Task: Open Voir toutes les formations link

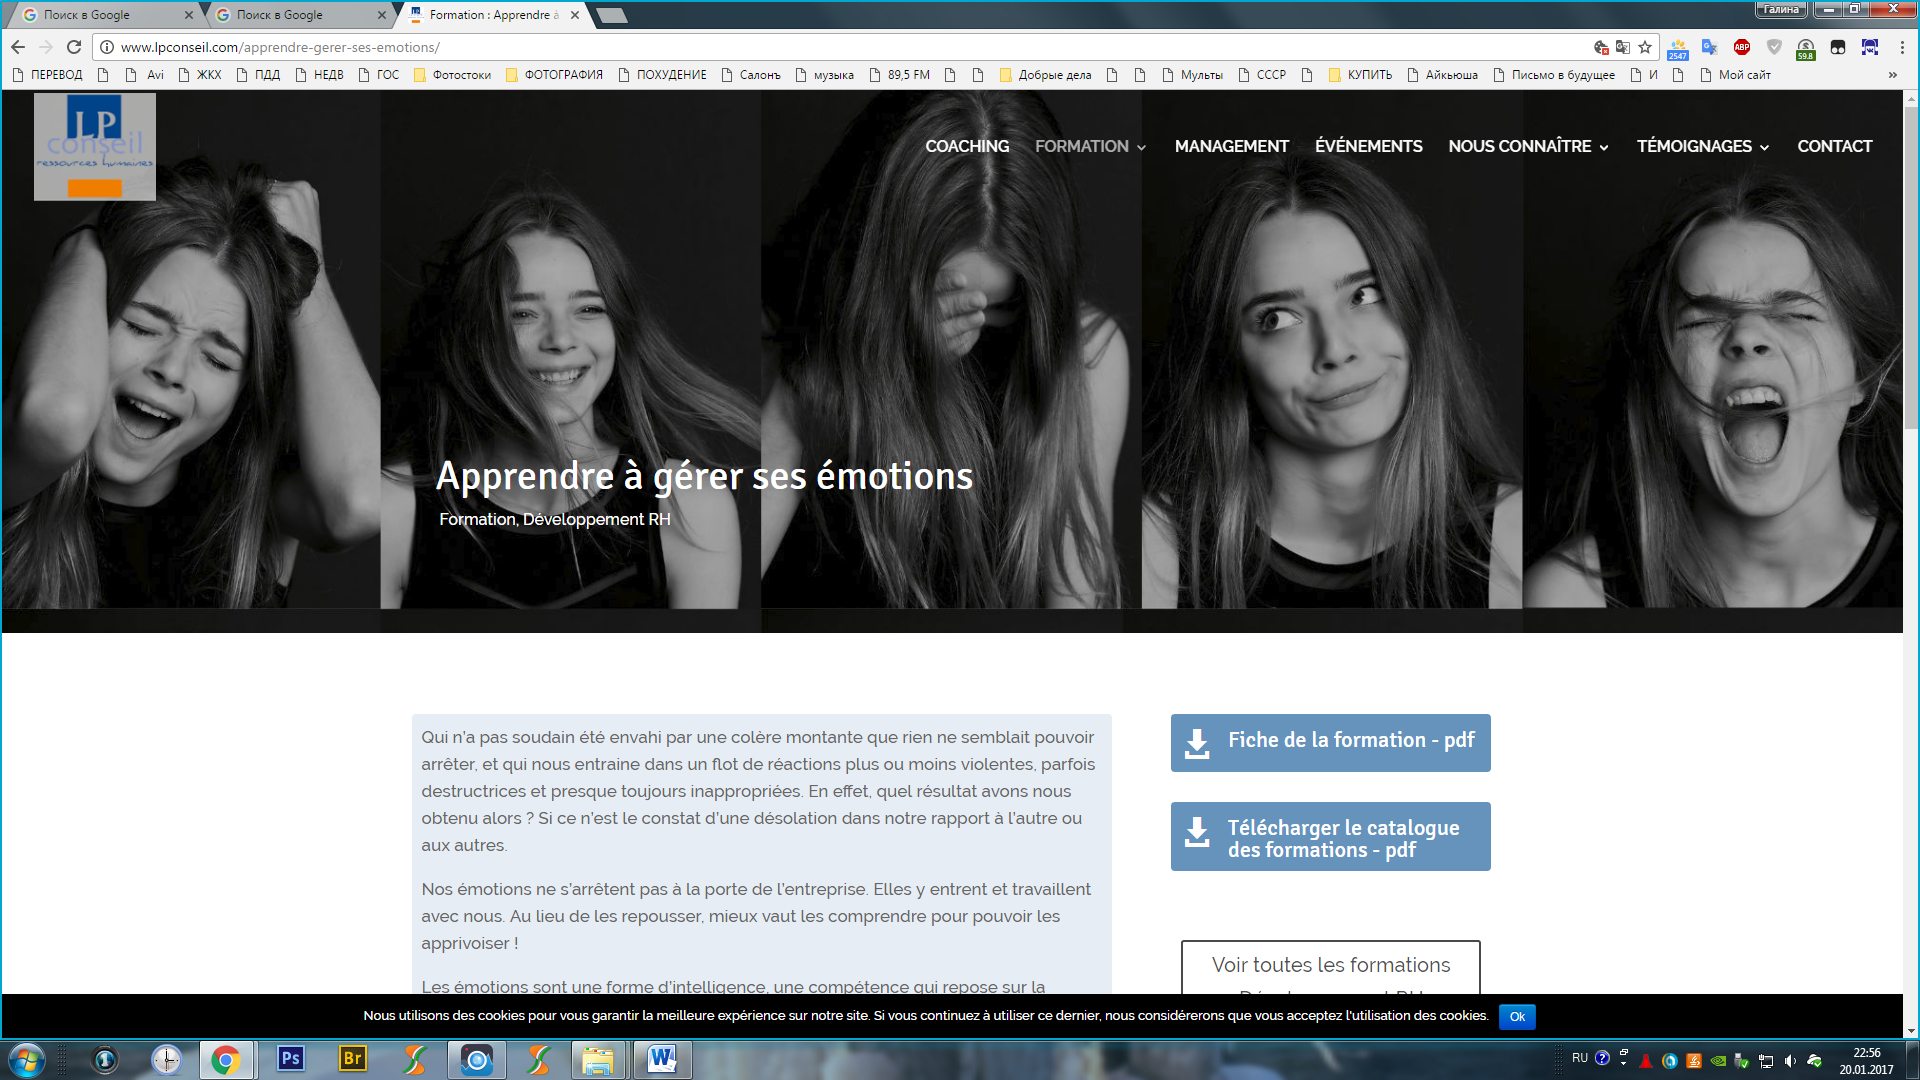Action: click(x=1331, y=965)
